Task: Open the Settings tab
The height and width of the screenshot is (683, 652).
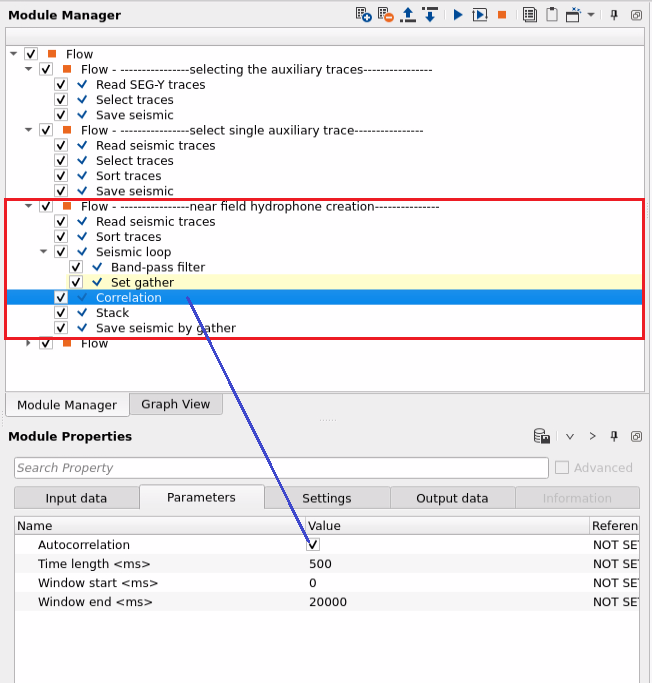Action: (327, 498)
